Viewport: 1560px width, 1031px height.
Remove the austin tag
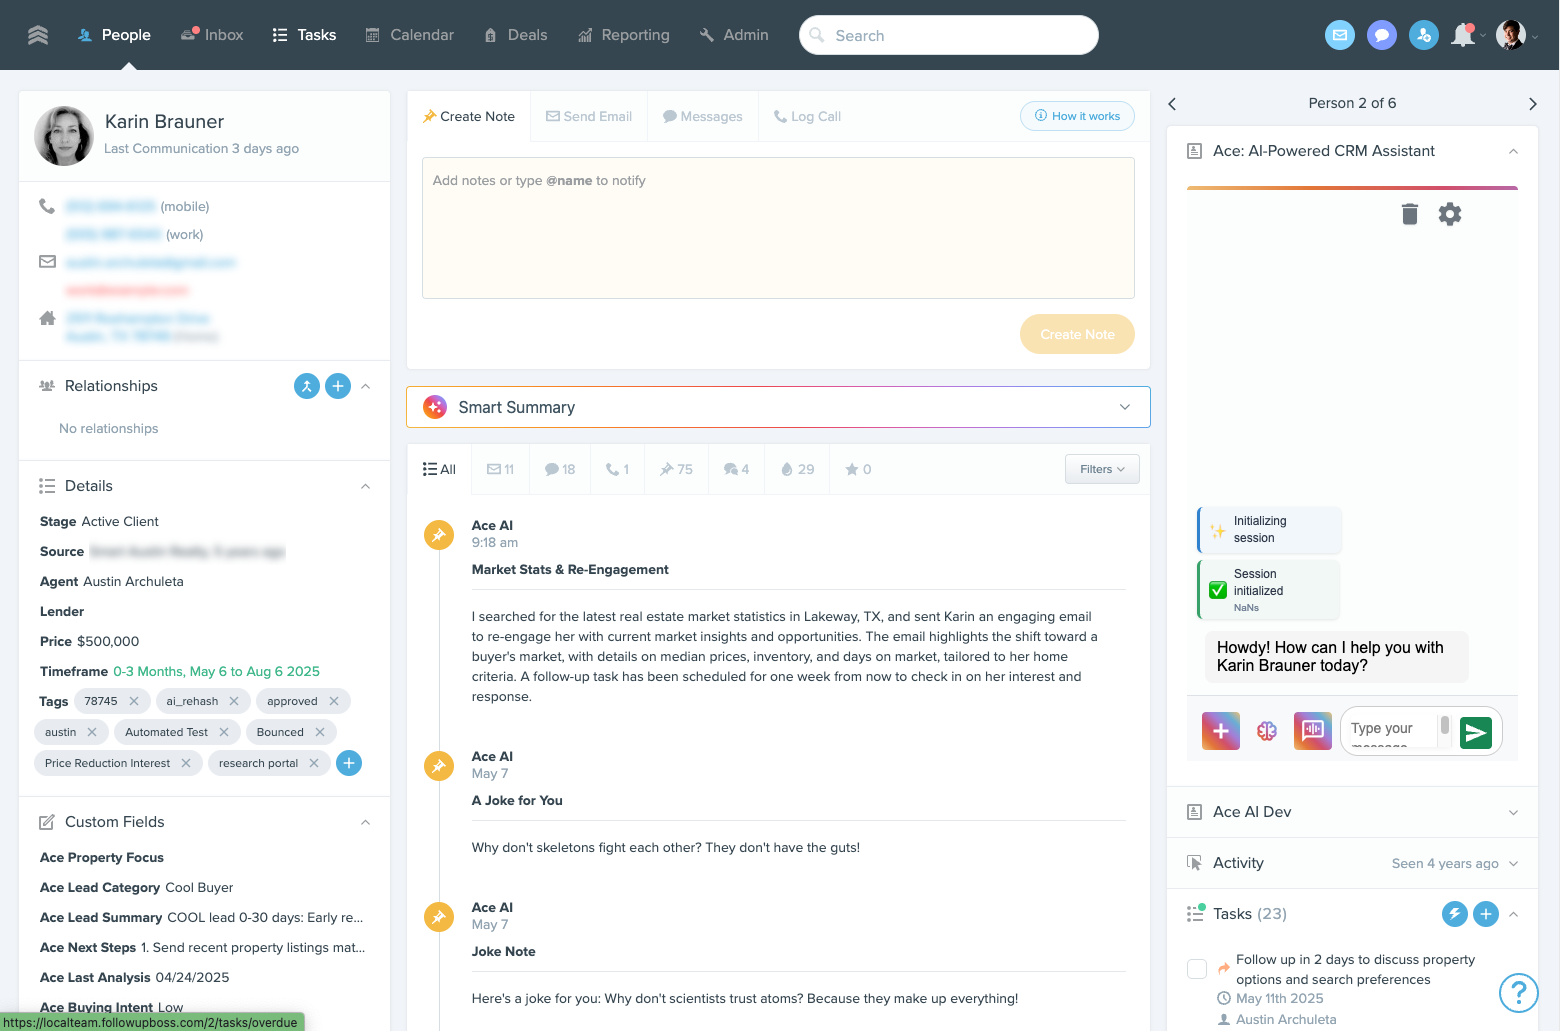[x=92, y=732]
